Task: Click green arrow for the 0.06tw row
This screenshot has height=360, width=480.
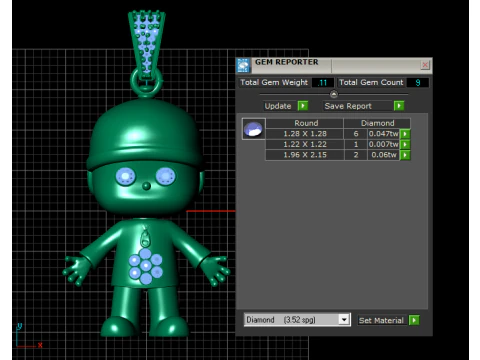Action: tap(405, 155)
